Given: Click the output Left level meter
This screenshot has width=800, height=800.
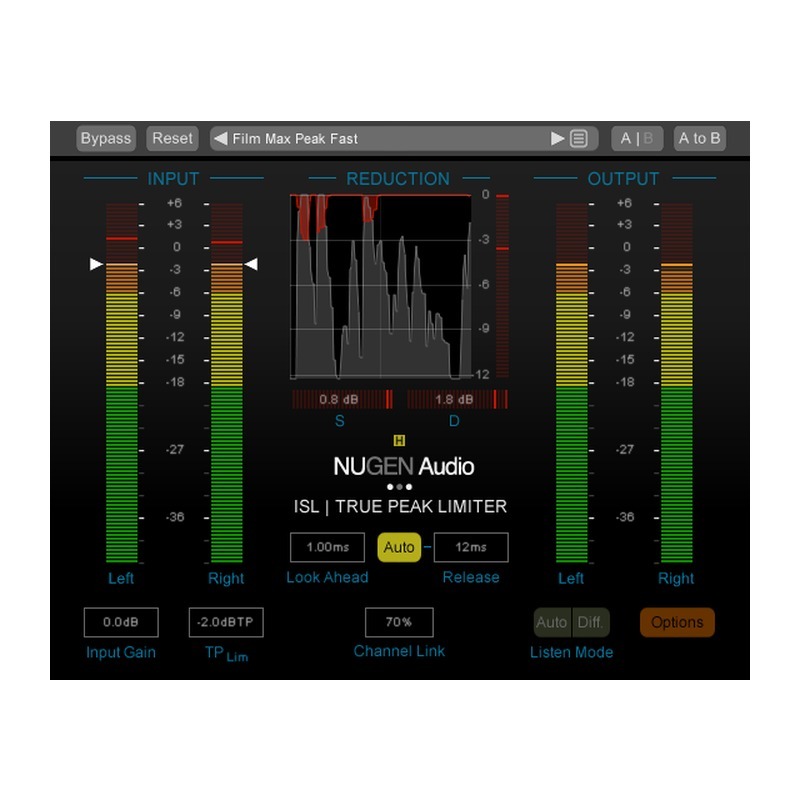Looking at the screenshot, I should tap(571, 383).
